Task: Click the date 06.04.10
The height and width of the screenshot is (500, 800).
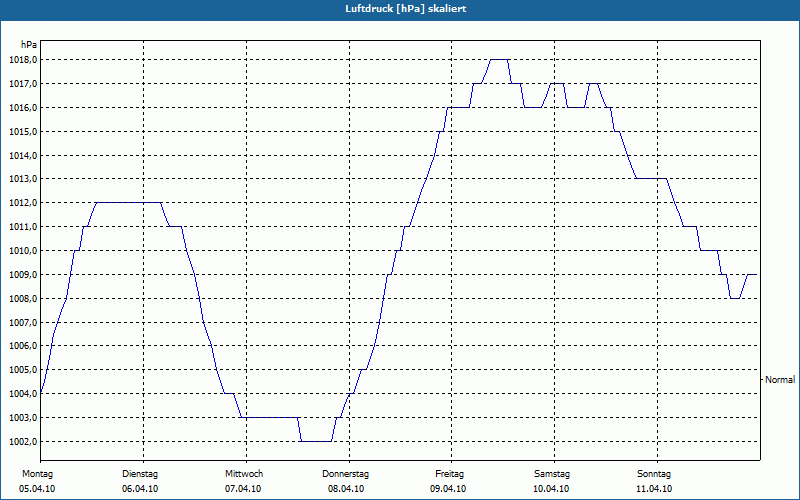Action: pyautogui.click(x=140, y=489)
